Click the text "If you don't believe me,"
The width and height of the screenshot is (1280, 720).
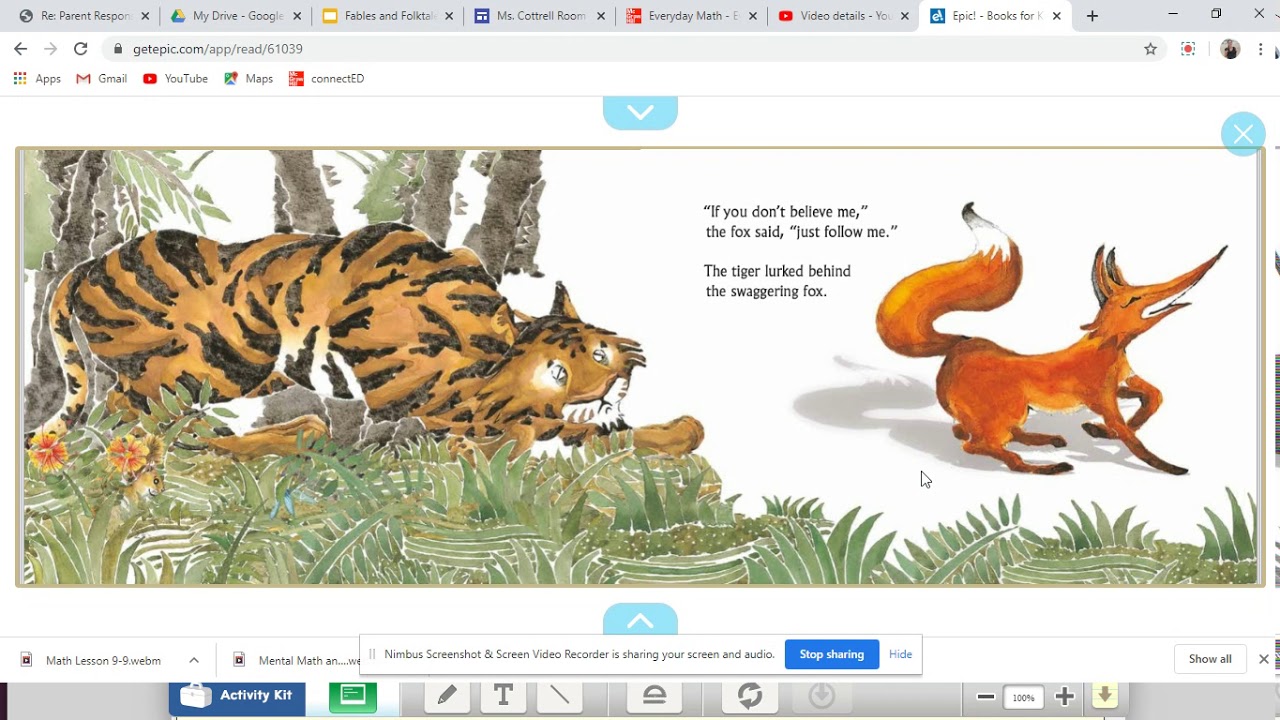[x=786, y=211]
